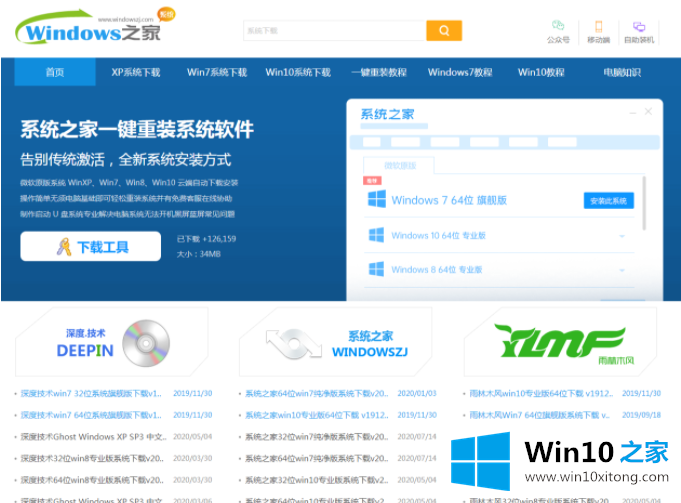The height and width of the screenshot is (503, 681).
Task: Open the Win10系统下载 menu item
Action: [x=298, y=72]
